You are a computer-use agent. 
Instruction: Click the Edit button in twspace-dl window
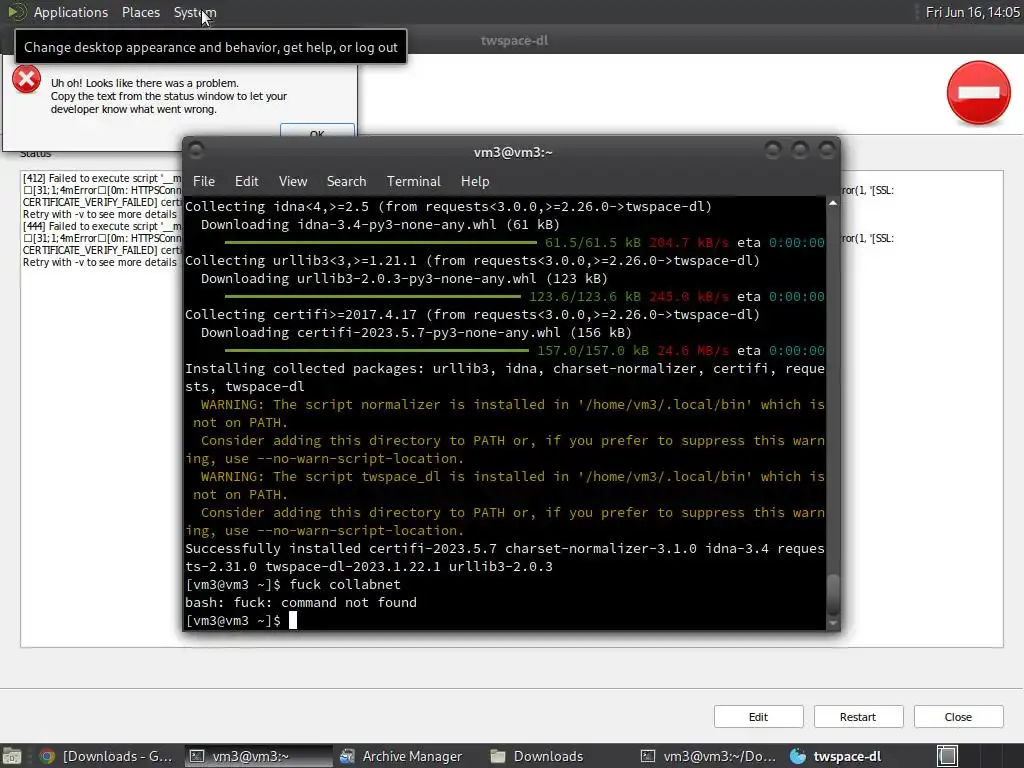tap(758, 717)
